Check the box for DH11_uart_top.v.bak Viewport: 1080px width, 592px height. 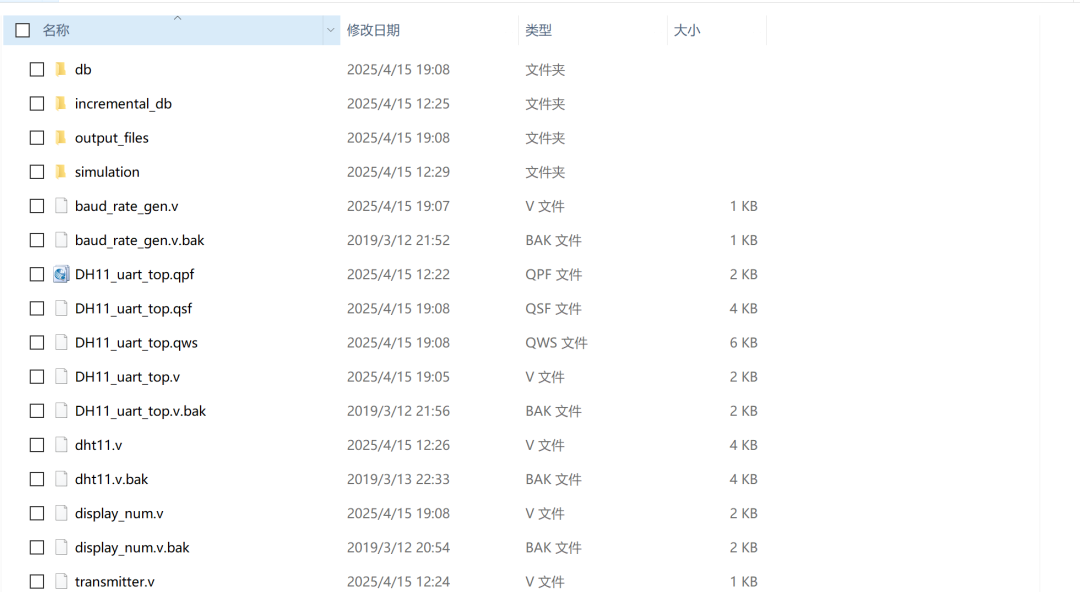click(x=37, y=411)
